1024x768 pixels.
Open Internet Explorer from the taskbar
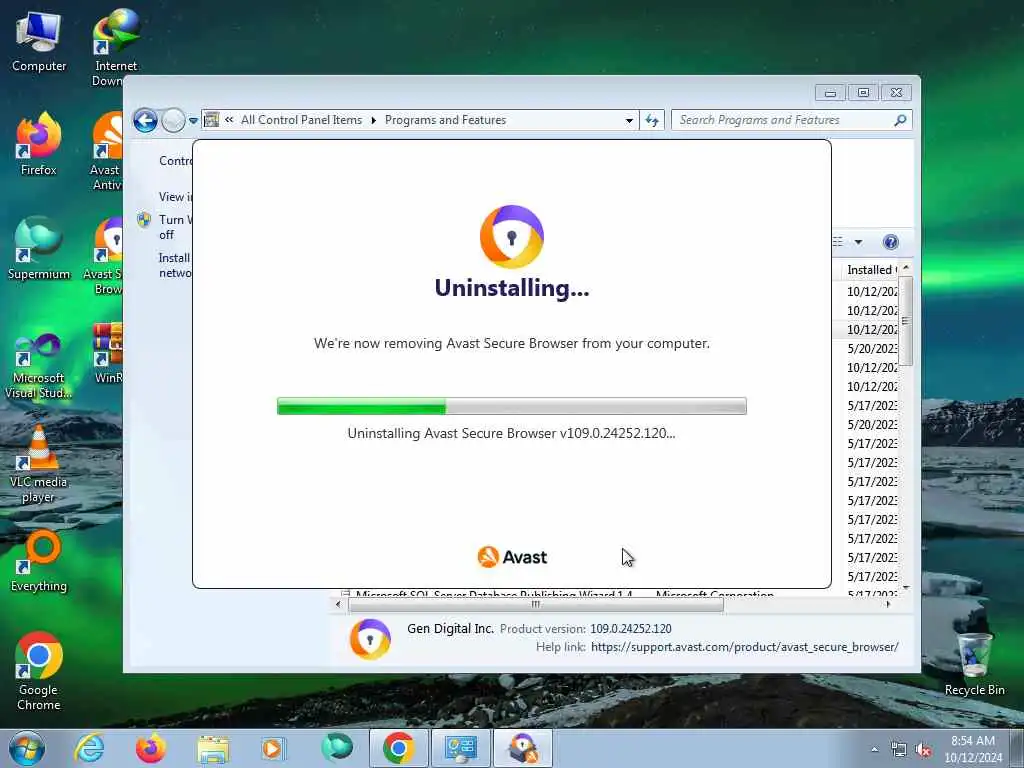click(x=89, y=748)
